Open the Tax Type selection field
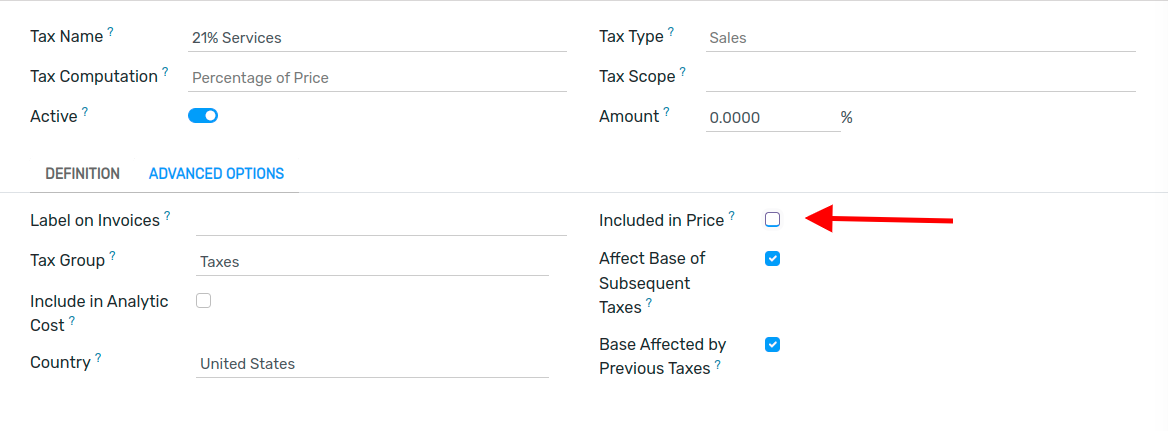Screen dimensions: 1168x431 pos(921,37)
